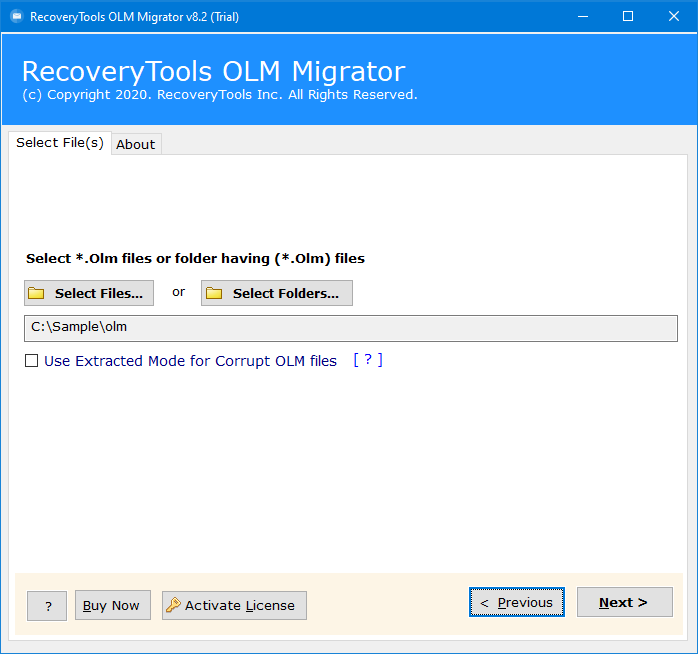Click the C:\Sample\olm path field
The width and height of the screenshot is (698, 654).
coord(351,328)
